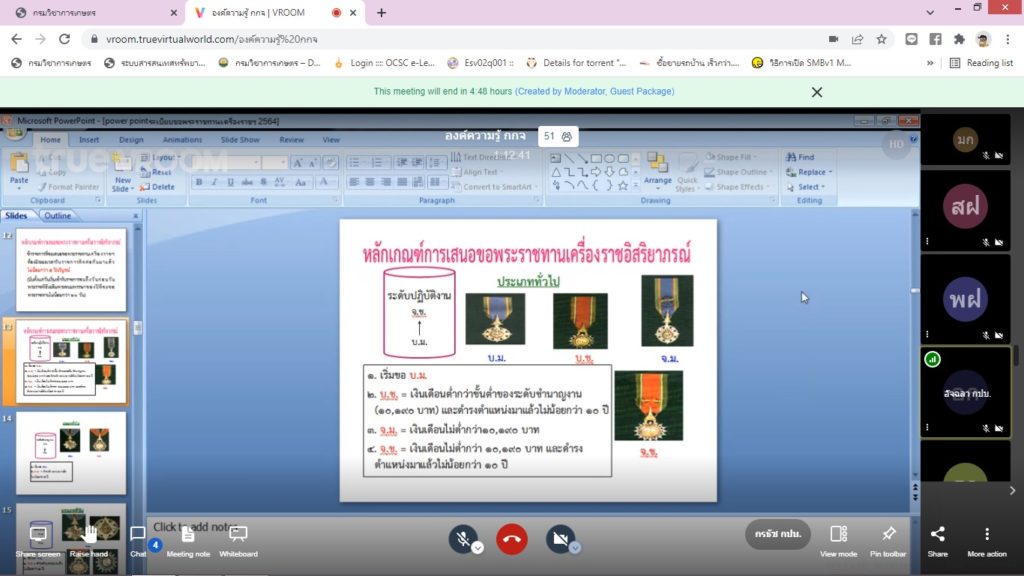The height and width of the screenshot is (576, 1024).
Task: Toggle the HD quality badge
Action: [x=896, y=144]
